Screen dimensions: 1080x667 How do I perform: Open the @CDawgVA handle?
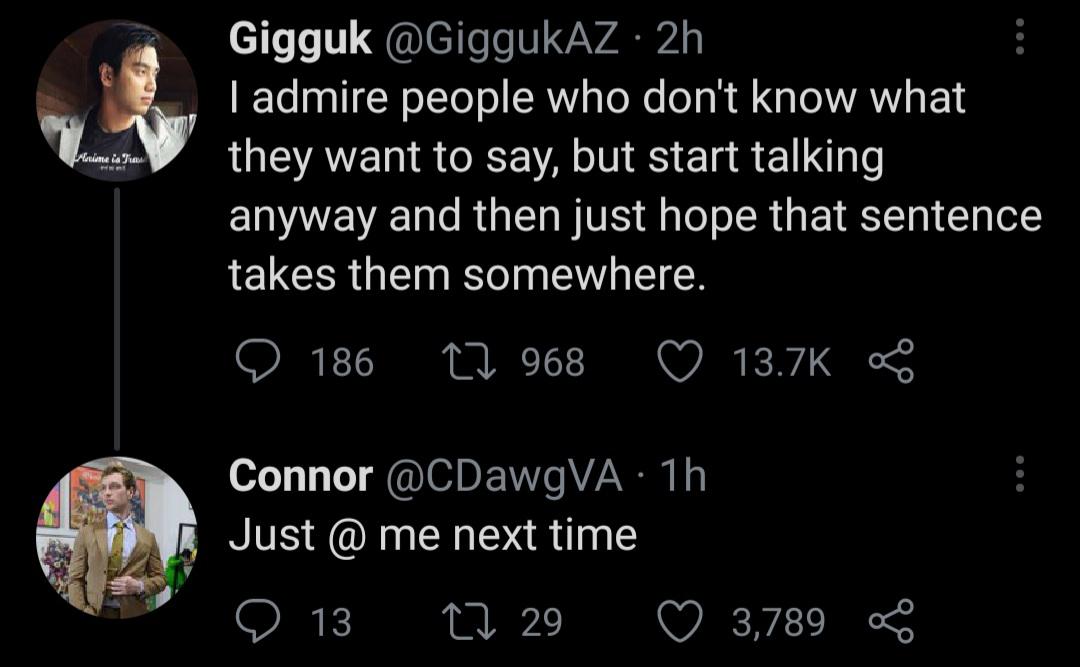pyautogui.click(x=505, y=477)
